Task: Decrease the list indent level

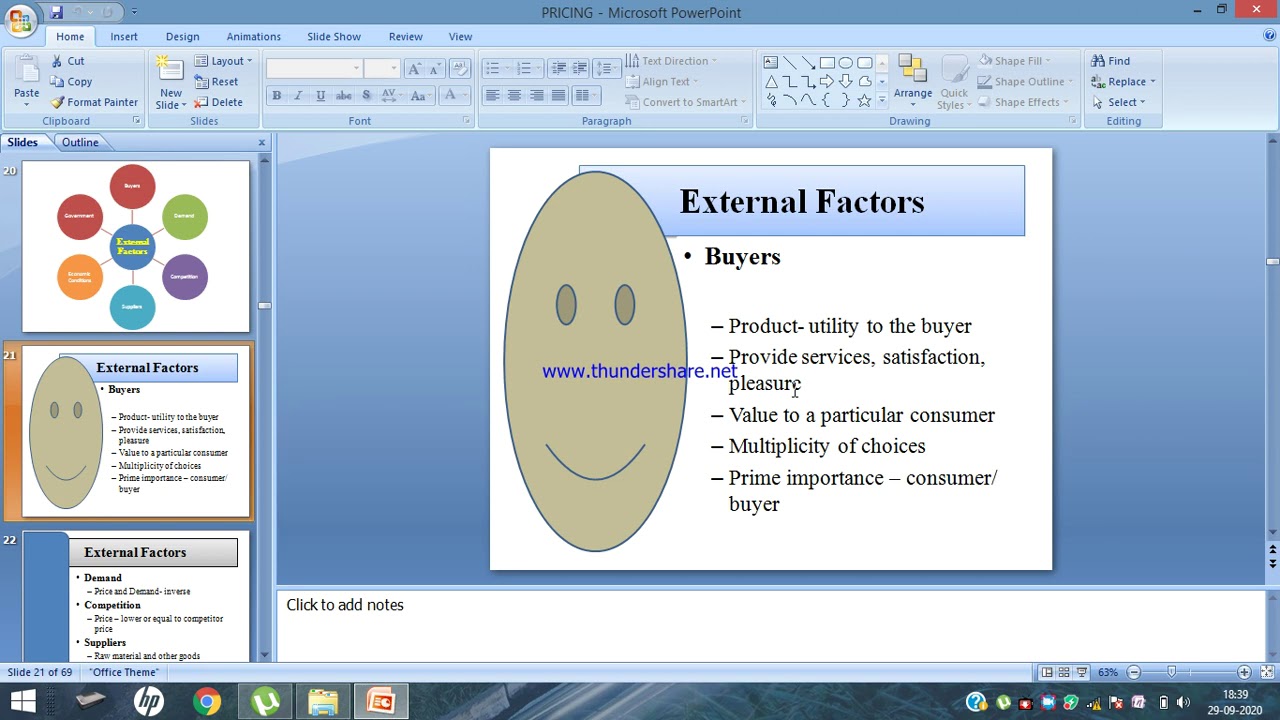Action: click(x=558, y=68)
